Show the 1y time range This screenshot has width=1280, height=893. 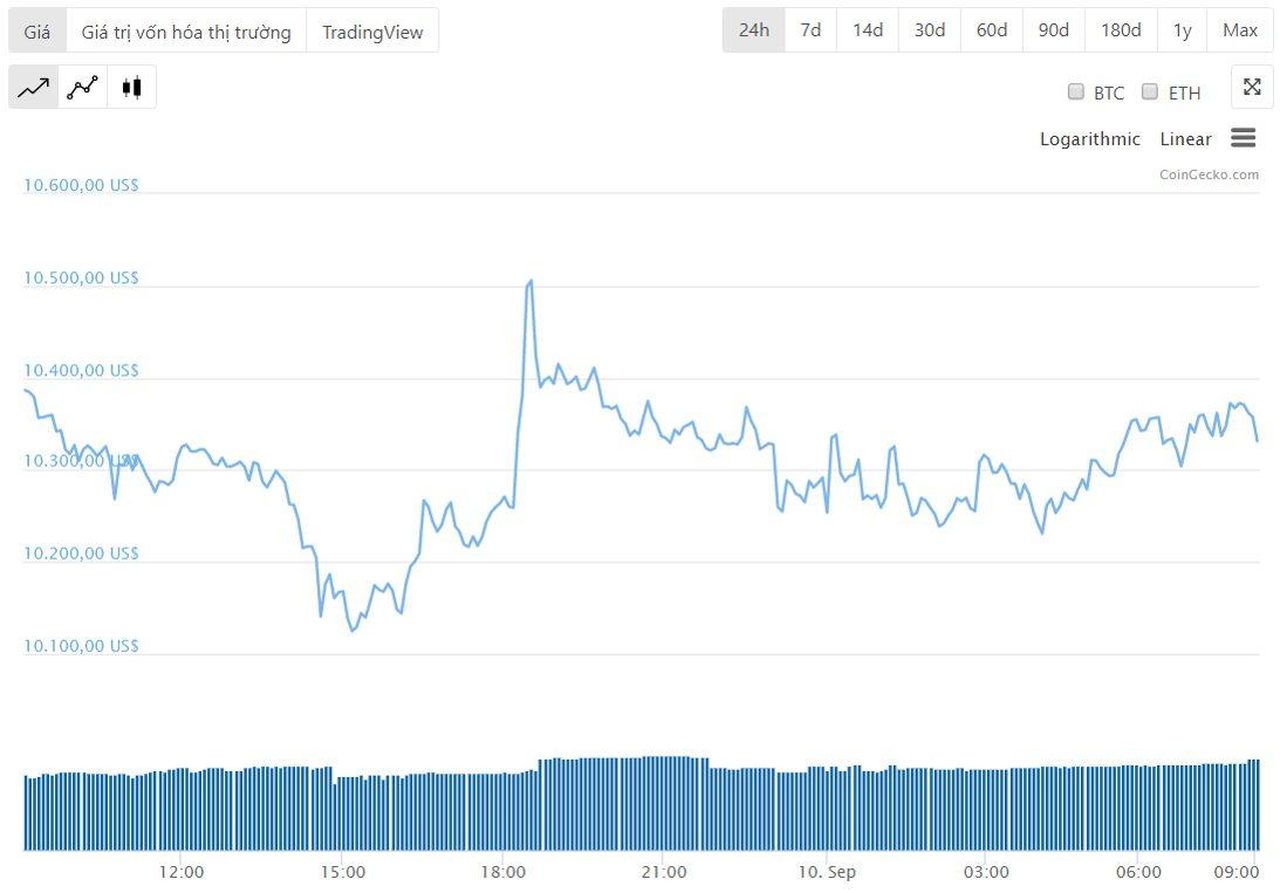point(1182,30)
